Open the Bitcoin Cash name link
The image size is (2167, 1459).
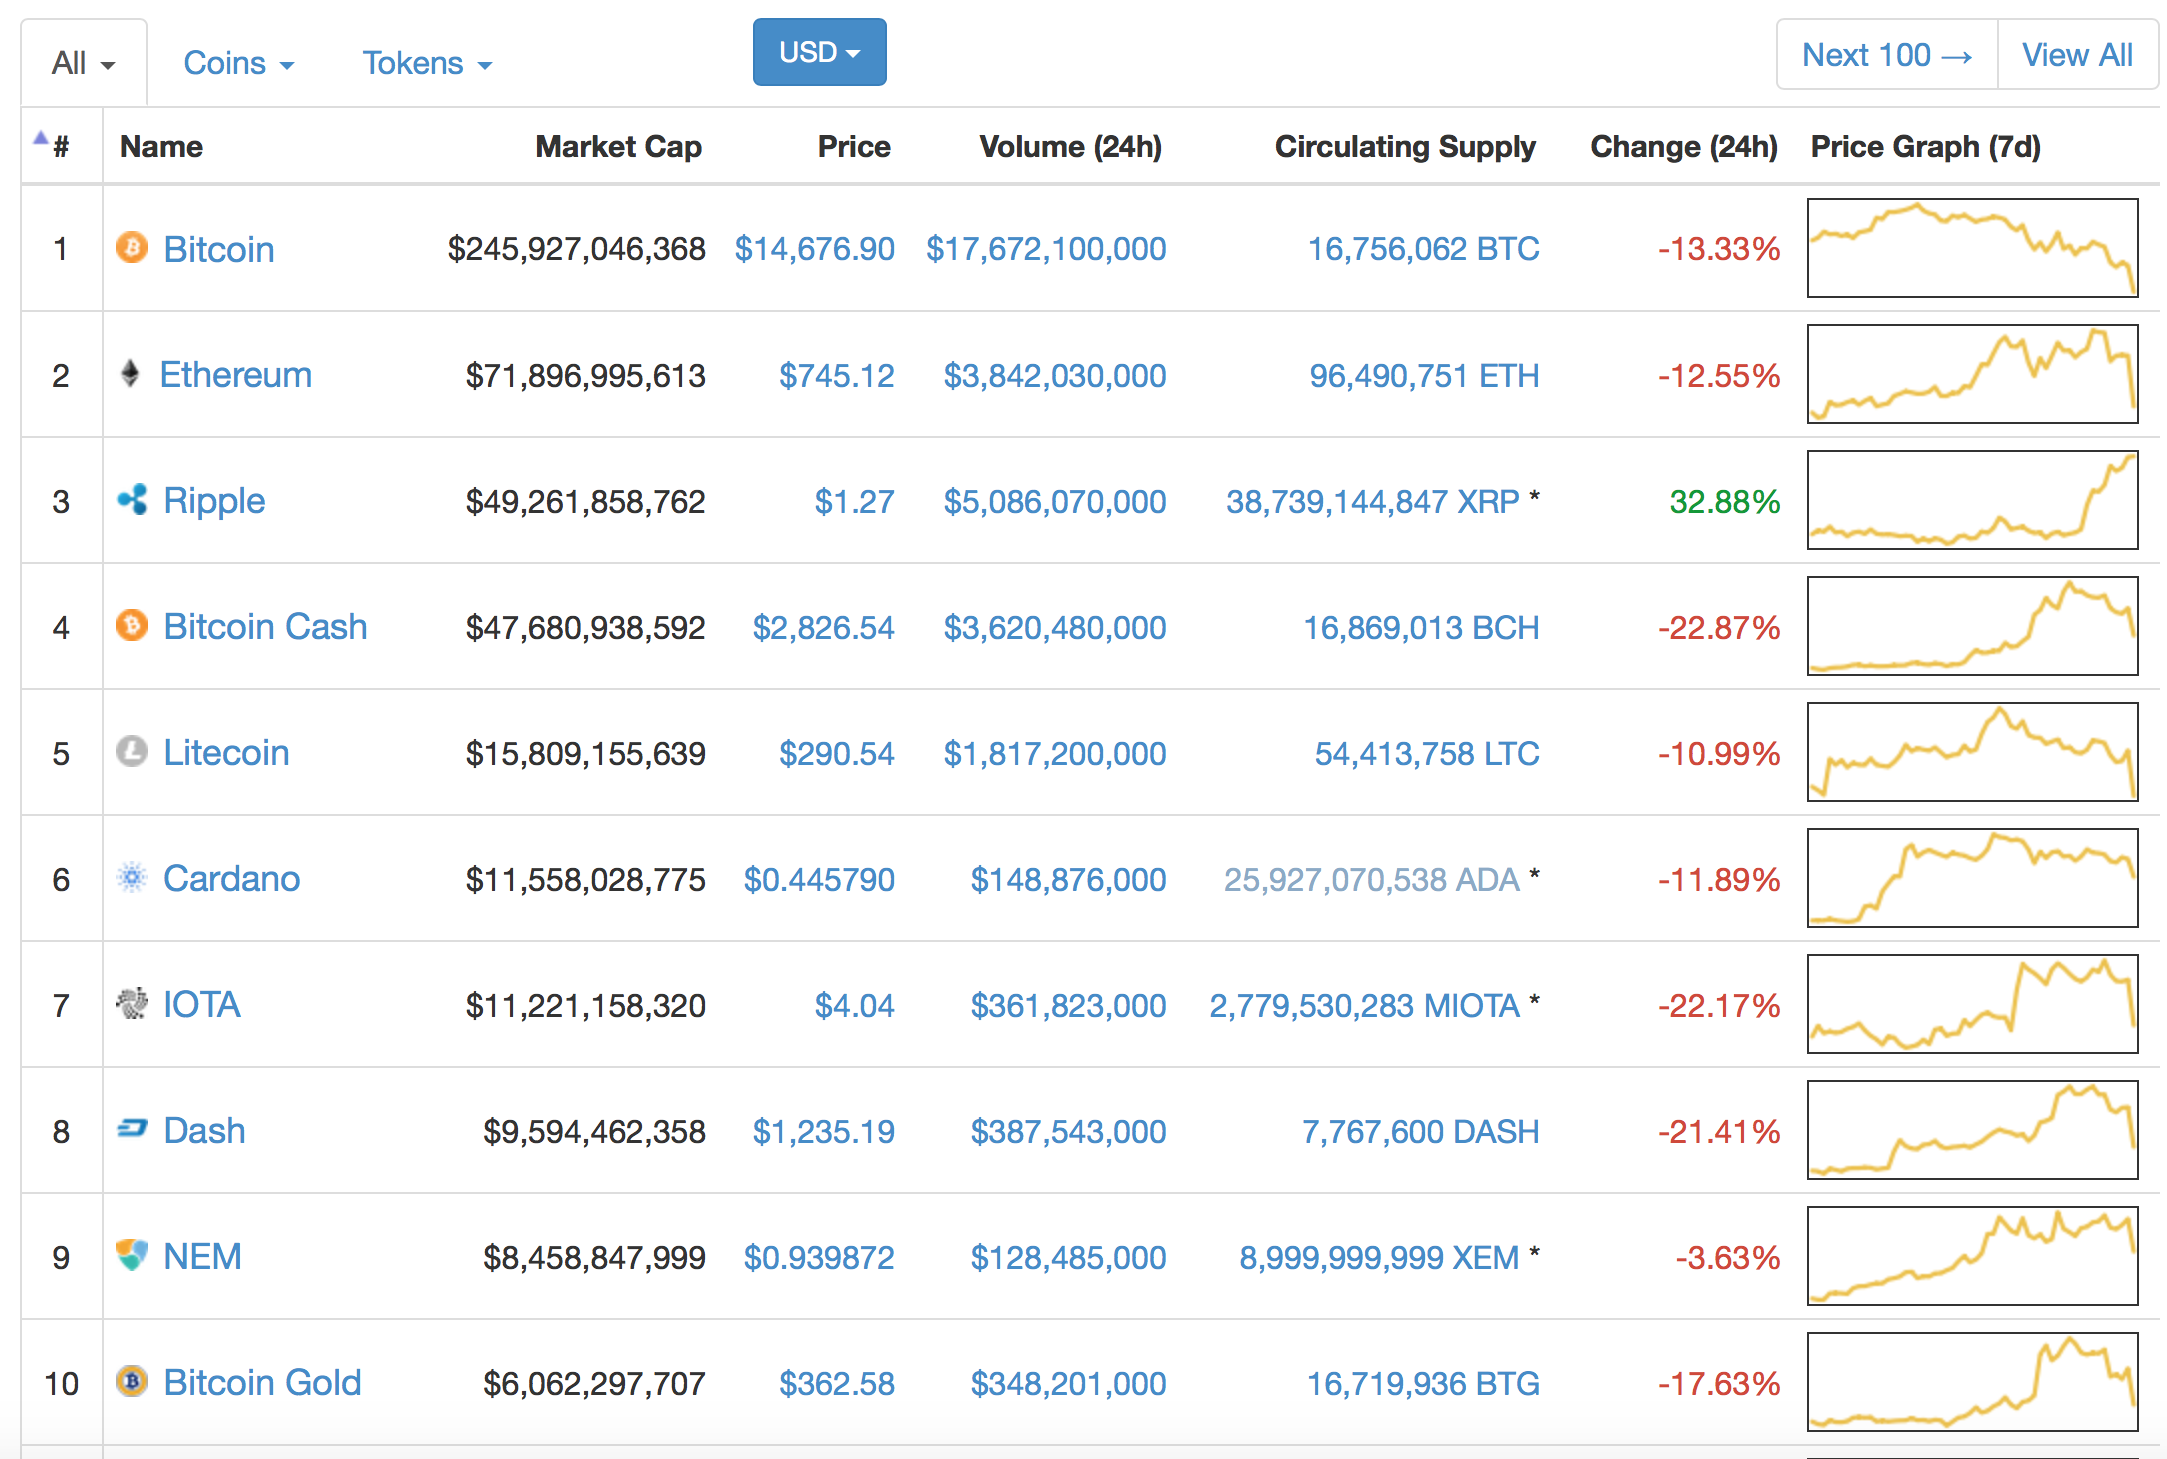tap(265, 627)
